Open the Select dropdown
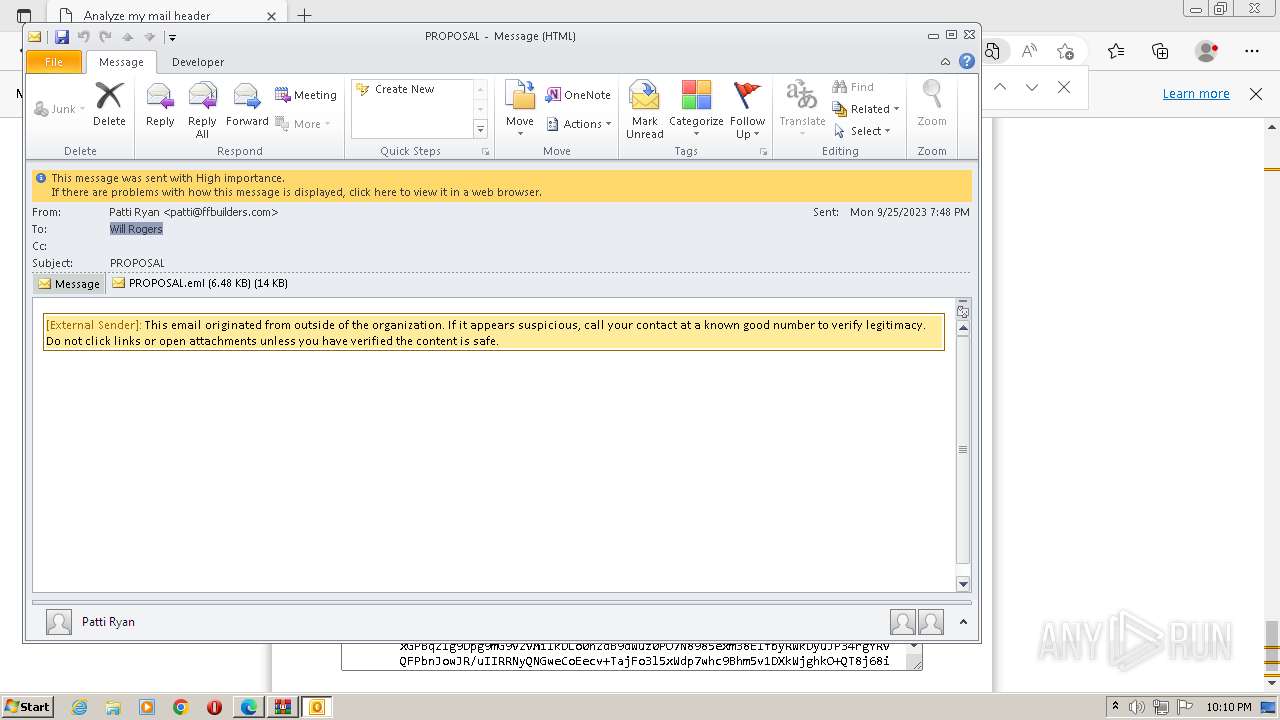Screen dimensions: 1280x720 [861, 131]
